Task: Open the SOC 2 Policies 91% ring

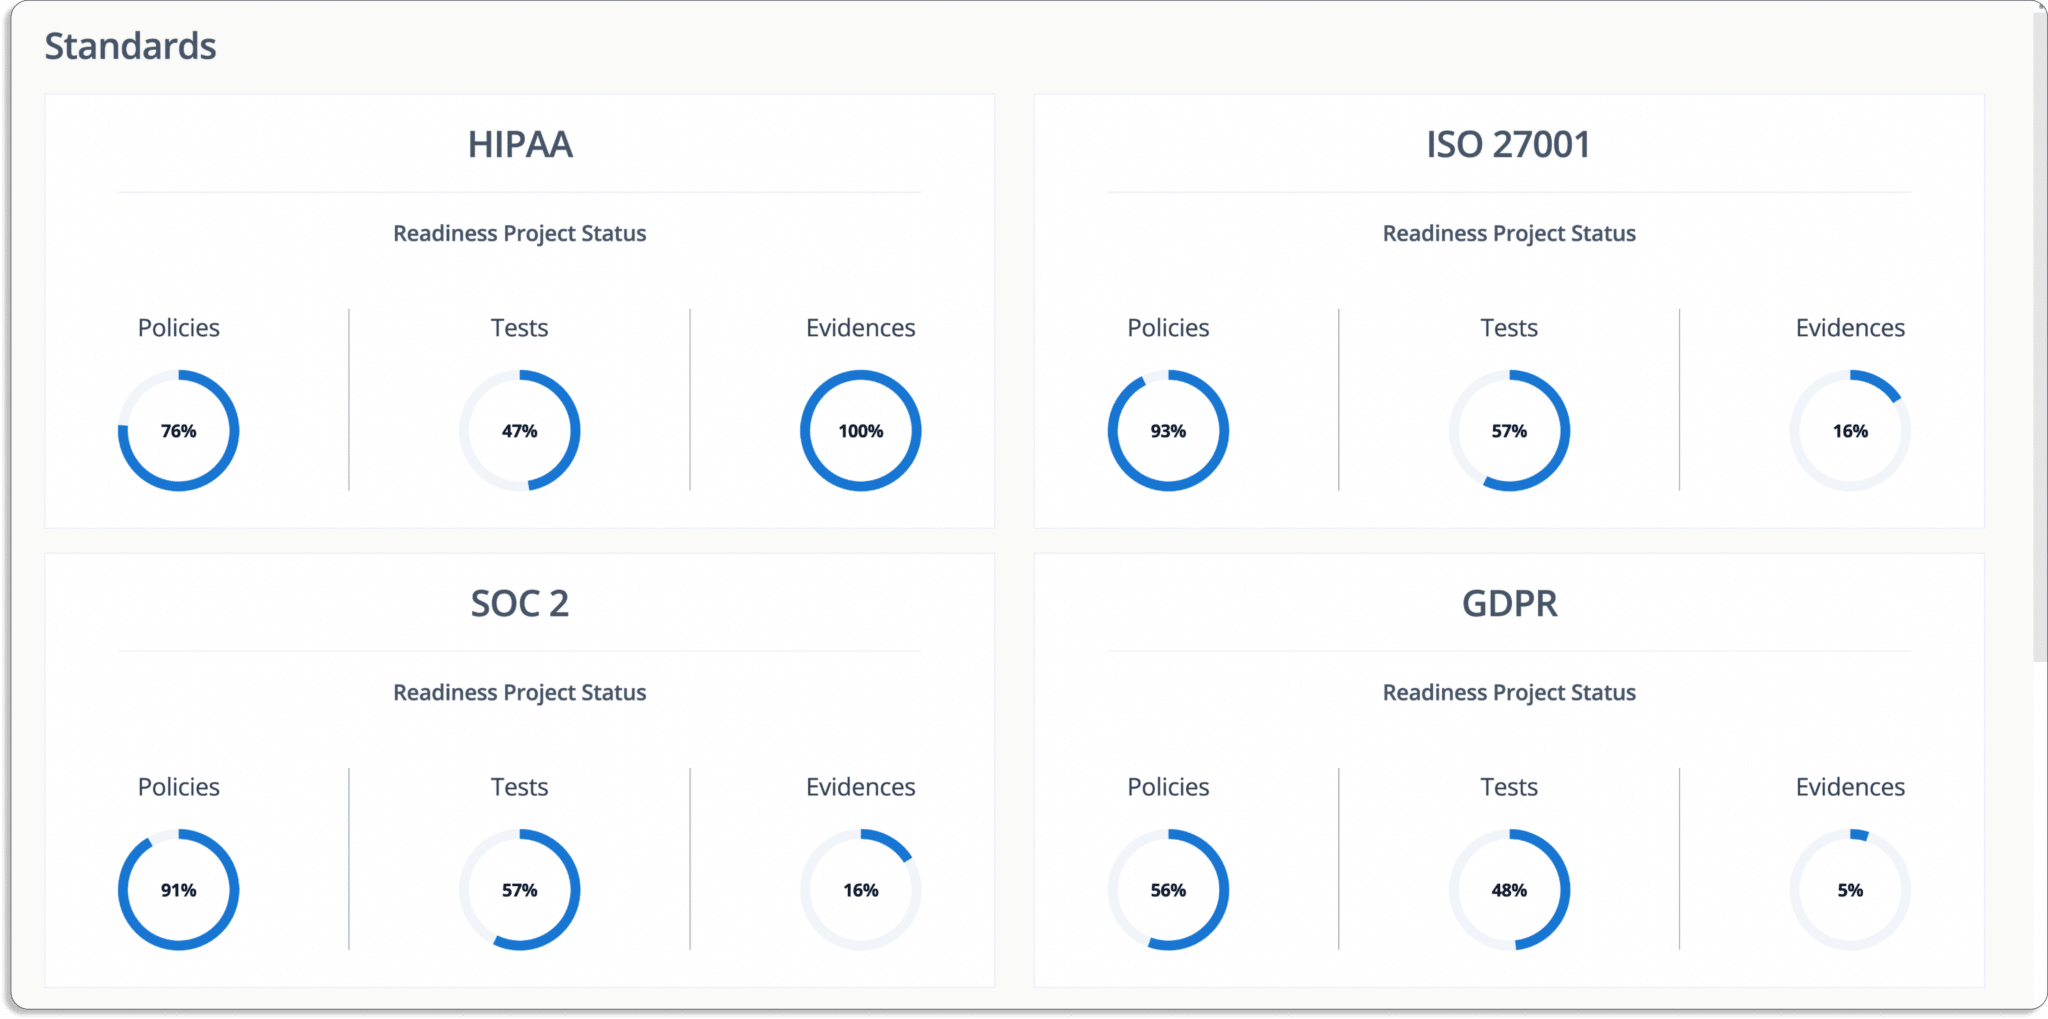Action: (179, 890)
